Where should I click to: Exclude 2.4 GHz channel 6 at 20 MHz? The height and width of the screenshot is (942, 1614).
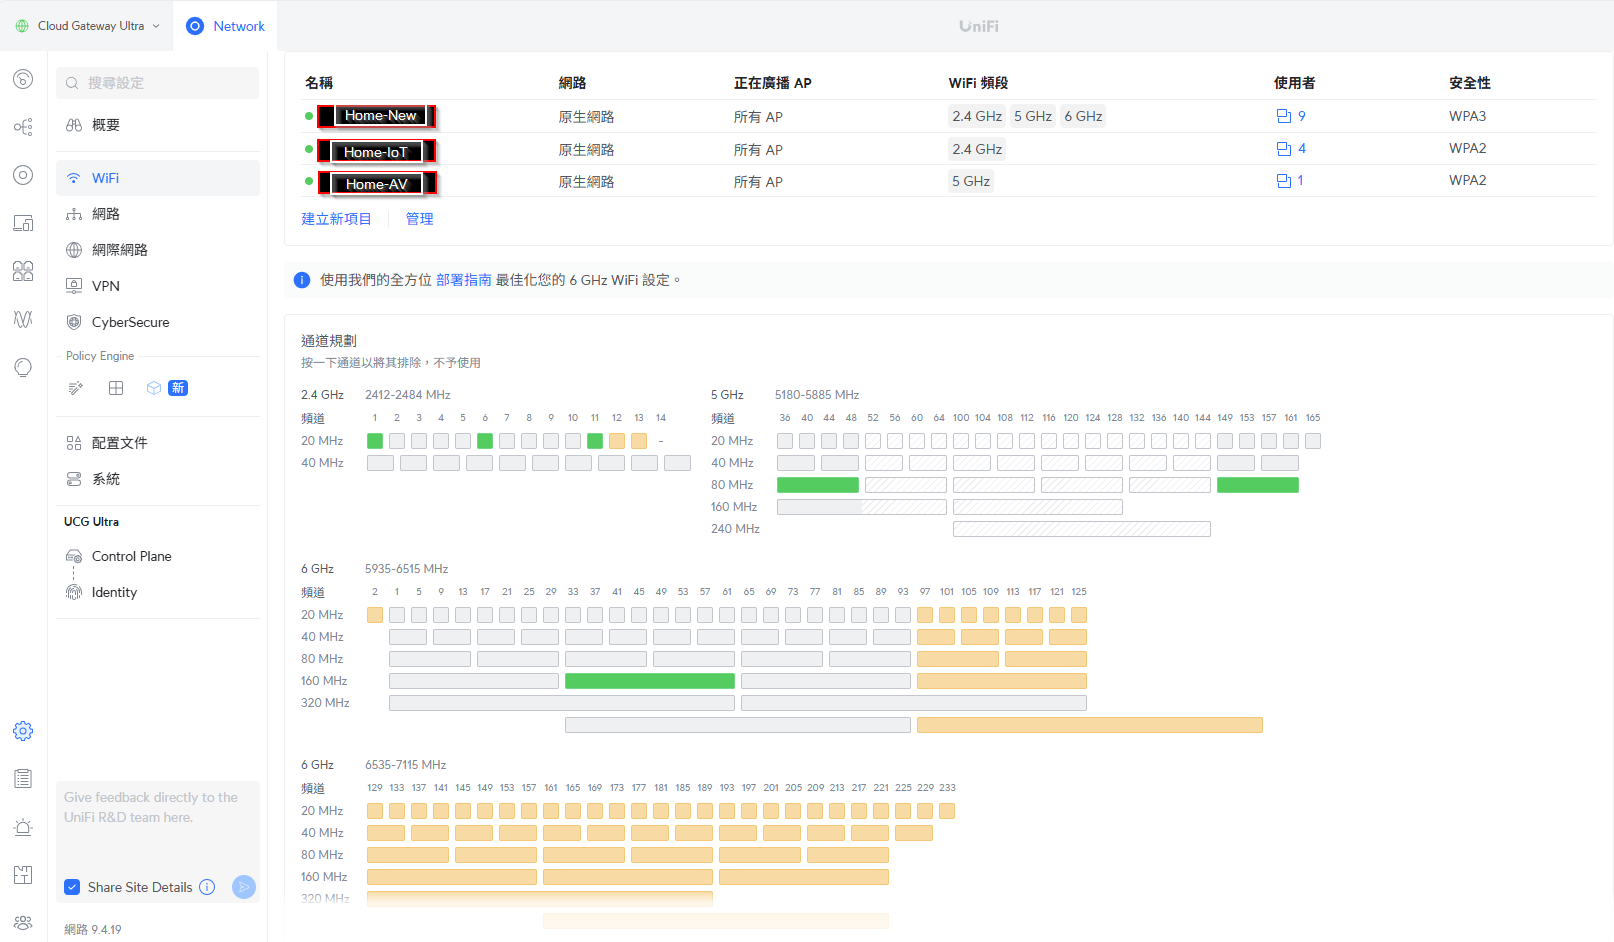[x=485, y=441]
